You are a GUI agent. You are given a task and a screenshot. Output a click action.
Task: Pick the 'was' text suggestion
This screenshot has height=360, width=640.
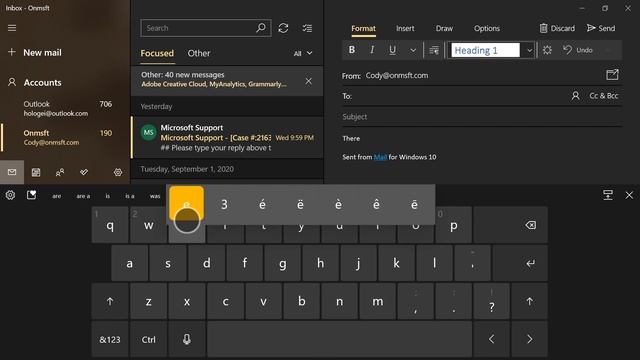pyautogui.click(x=155, y=196)
